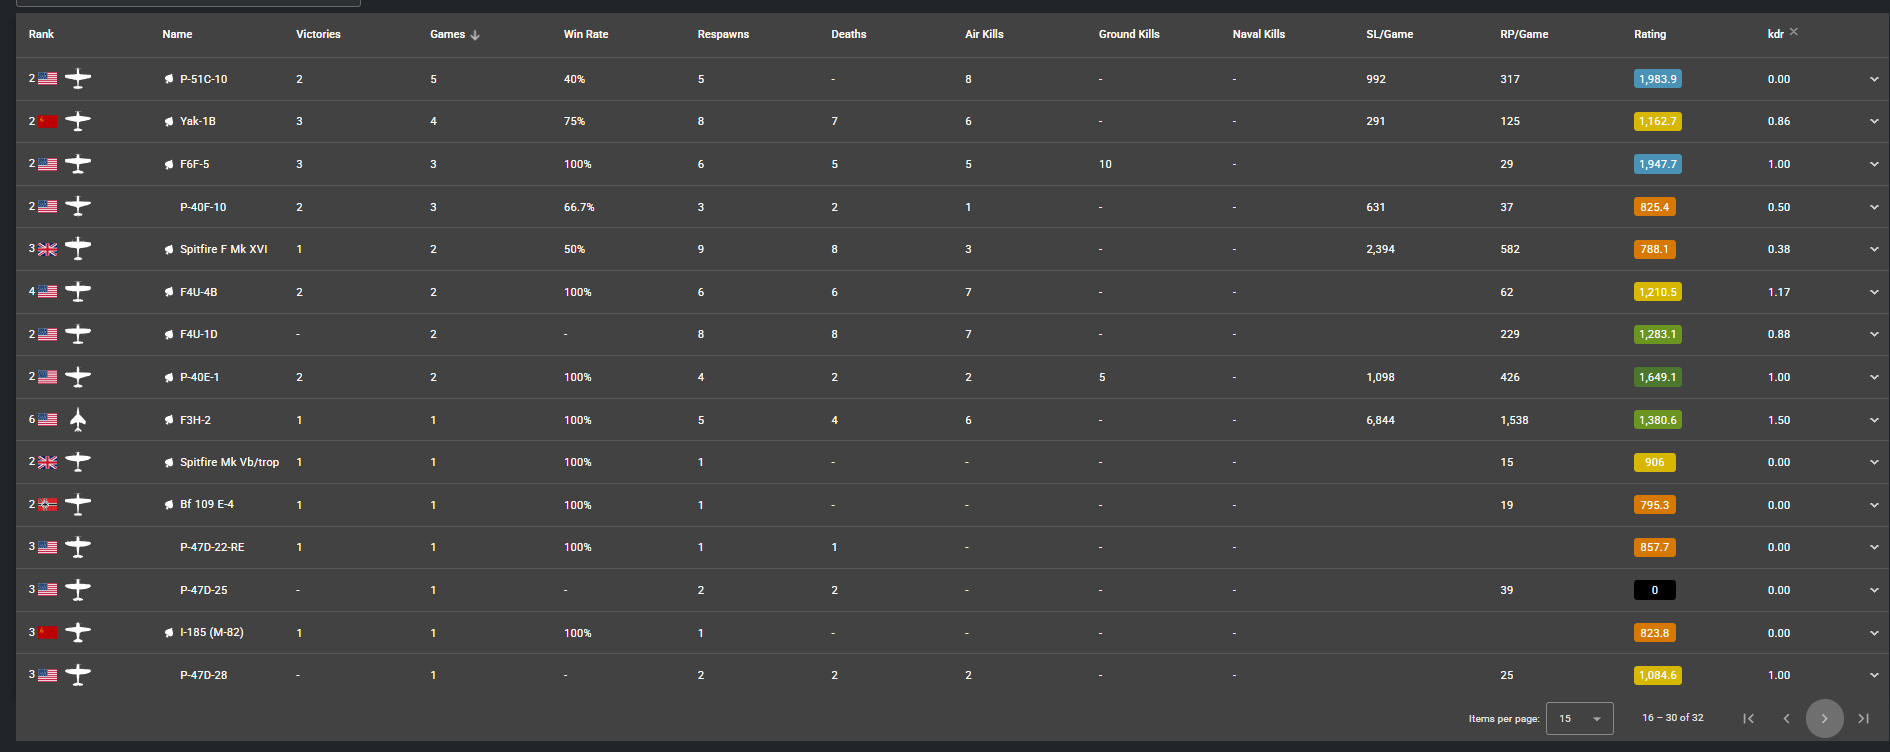
Task: Click the premium marker beside P-51C-10
Action: pos(169,79)
